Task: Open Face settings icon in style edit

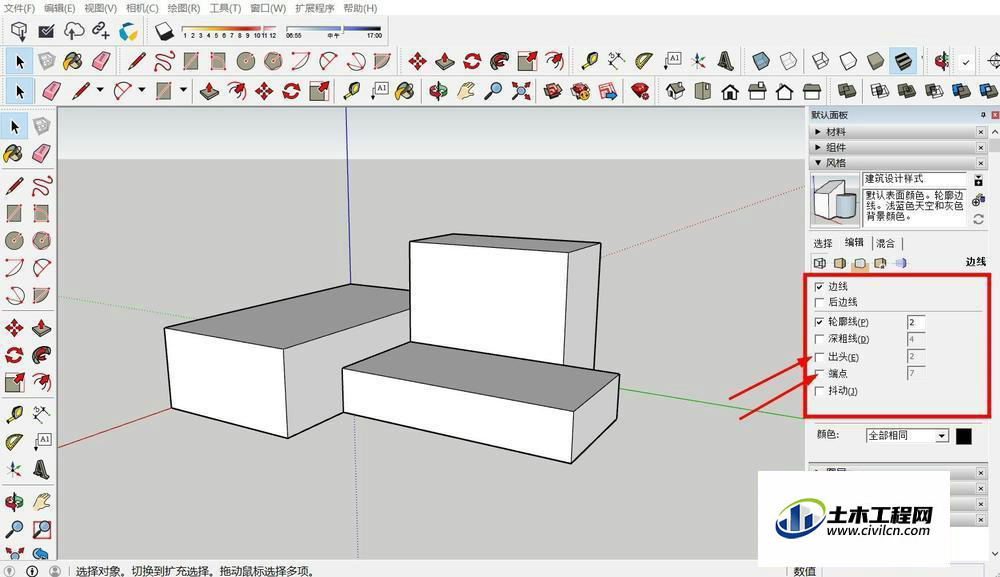Action: [840, 263]
